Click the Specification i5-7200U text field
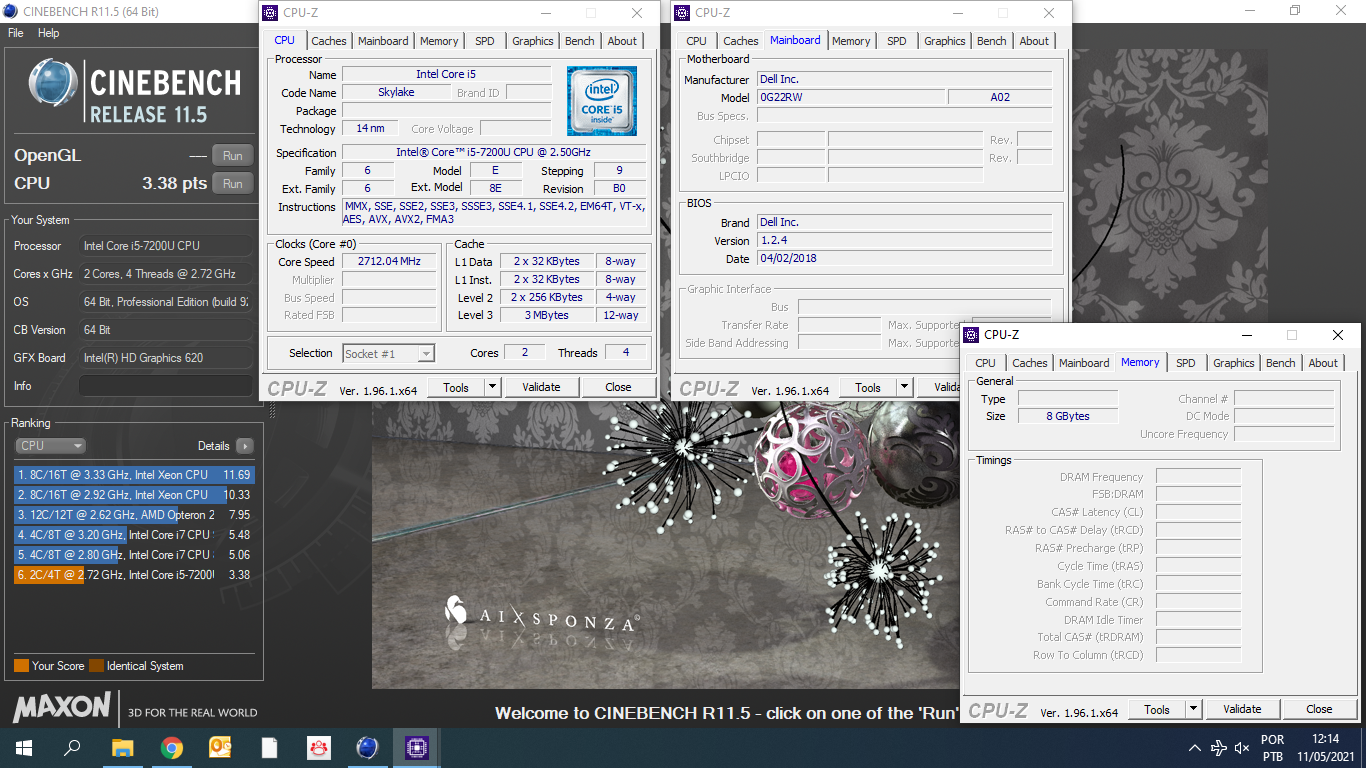This screenshot has width=1366, height=768. pos(494,152)
